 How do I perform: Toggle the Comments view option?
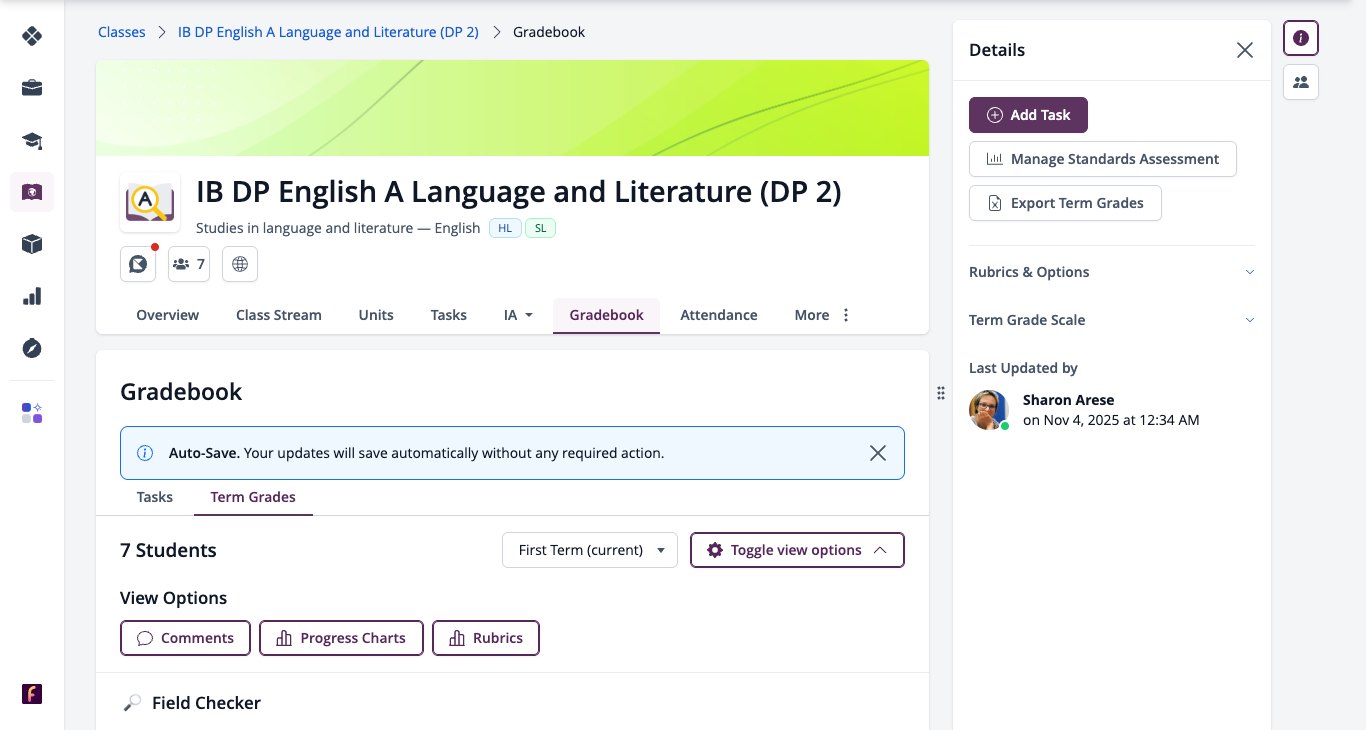(x=185, y=638)
